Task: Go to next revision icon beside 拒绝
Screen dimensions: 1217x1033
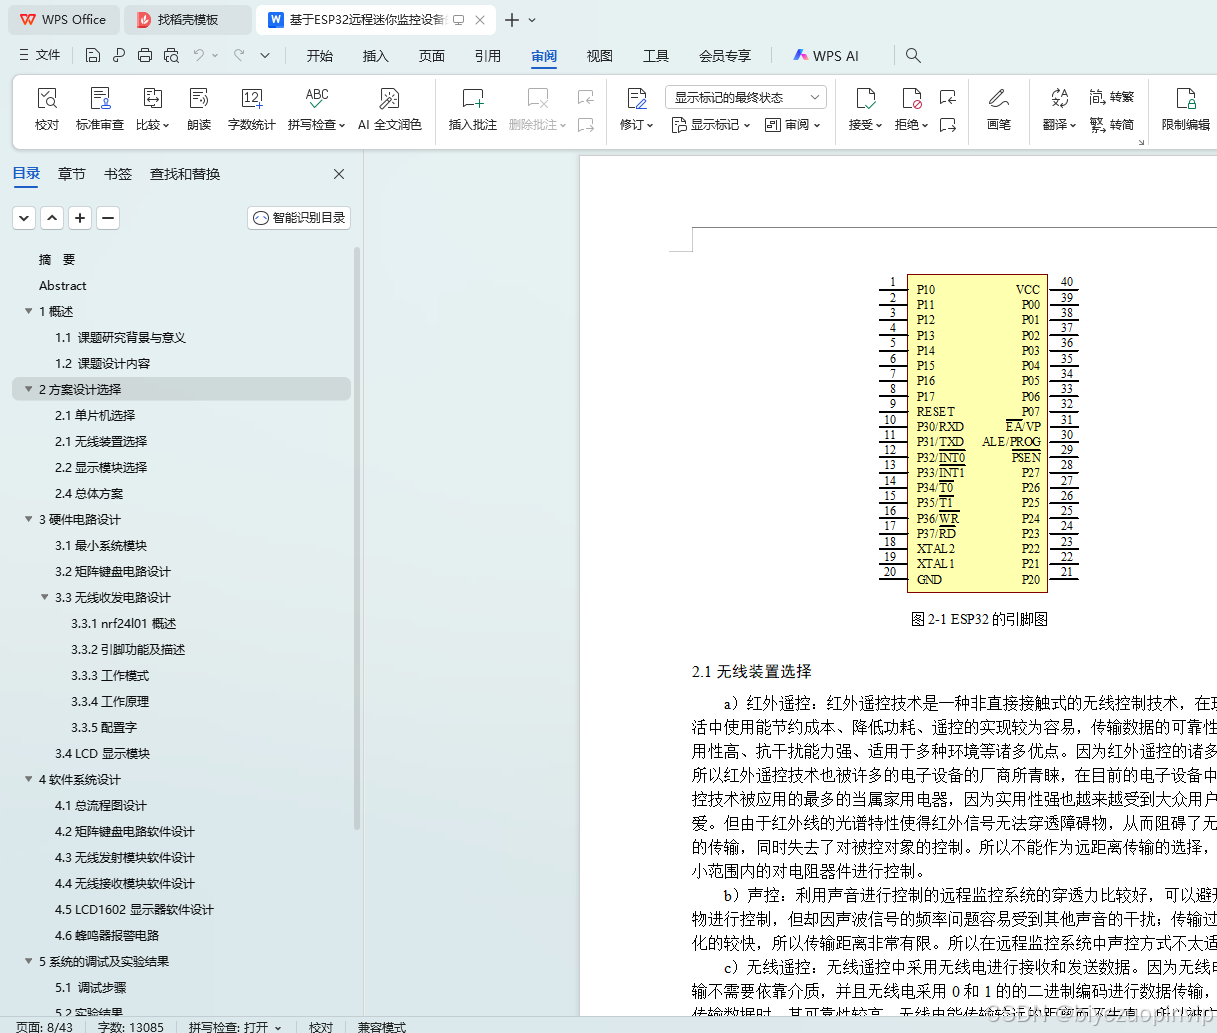Action: tap(947, 125)
